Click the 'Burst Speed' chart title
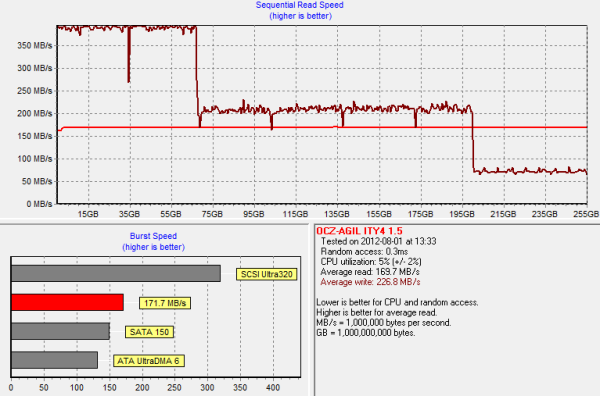Image resolution: width=600 pixels, height=396 pixels. click(153, 236)
